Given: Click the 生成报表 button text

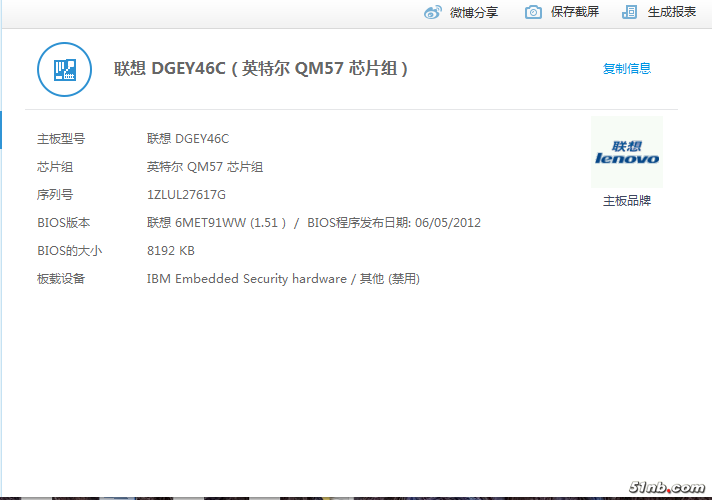Looking at the screenshot, I should 672,12.
